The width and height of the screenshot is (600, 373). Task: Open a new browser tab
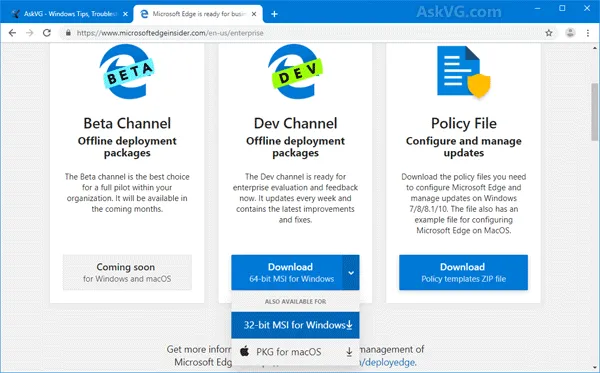tap(274, 14)
